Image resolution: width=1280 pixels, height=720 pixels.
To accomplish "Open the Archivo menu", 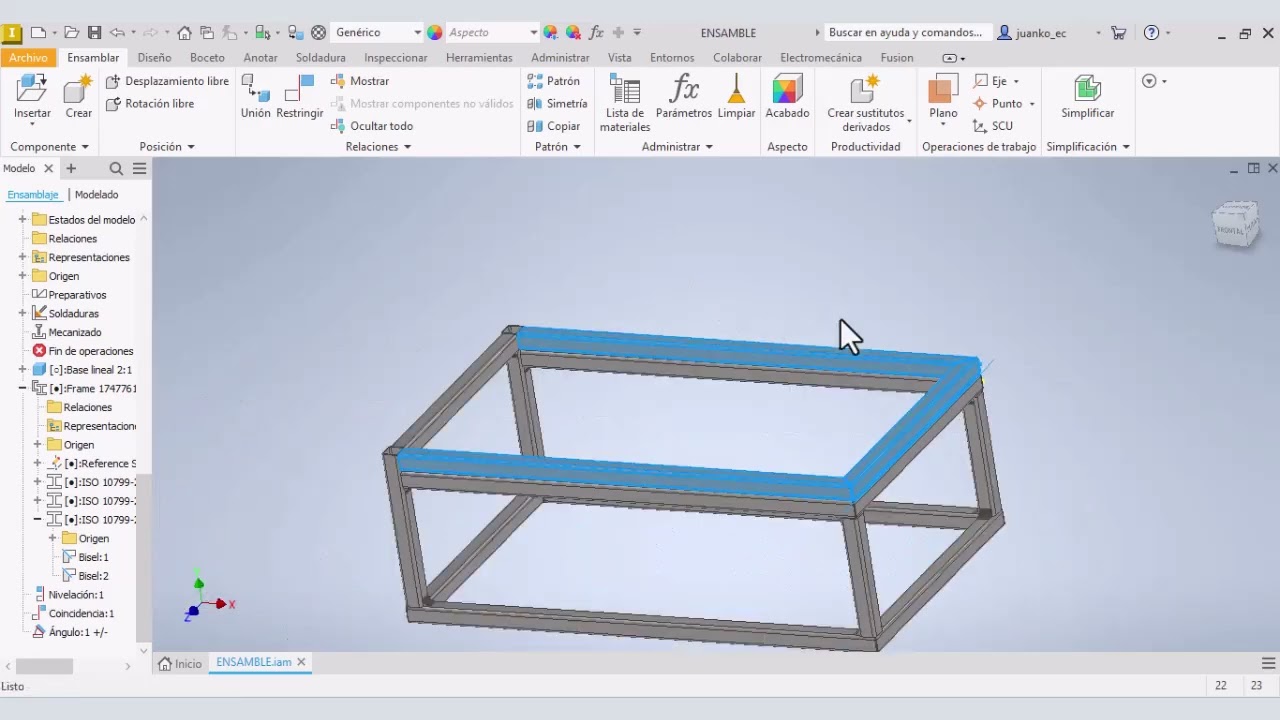I will [29, 58].
